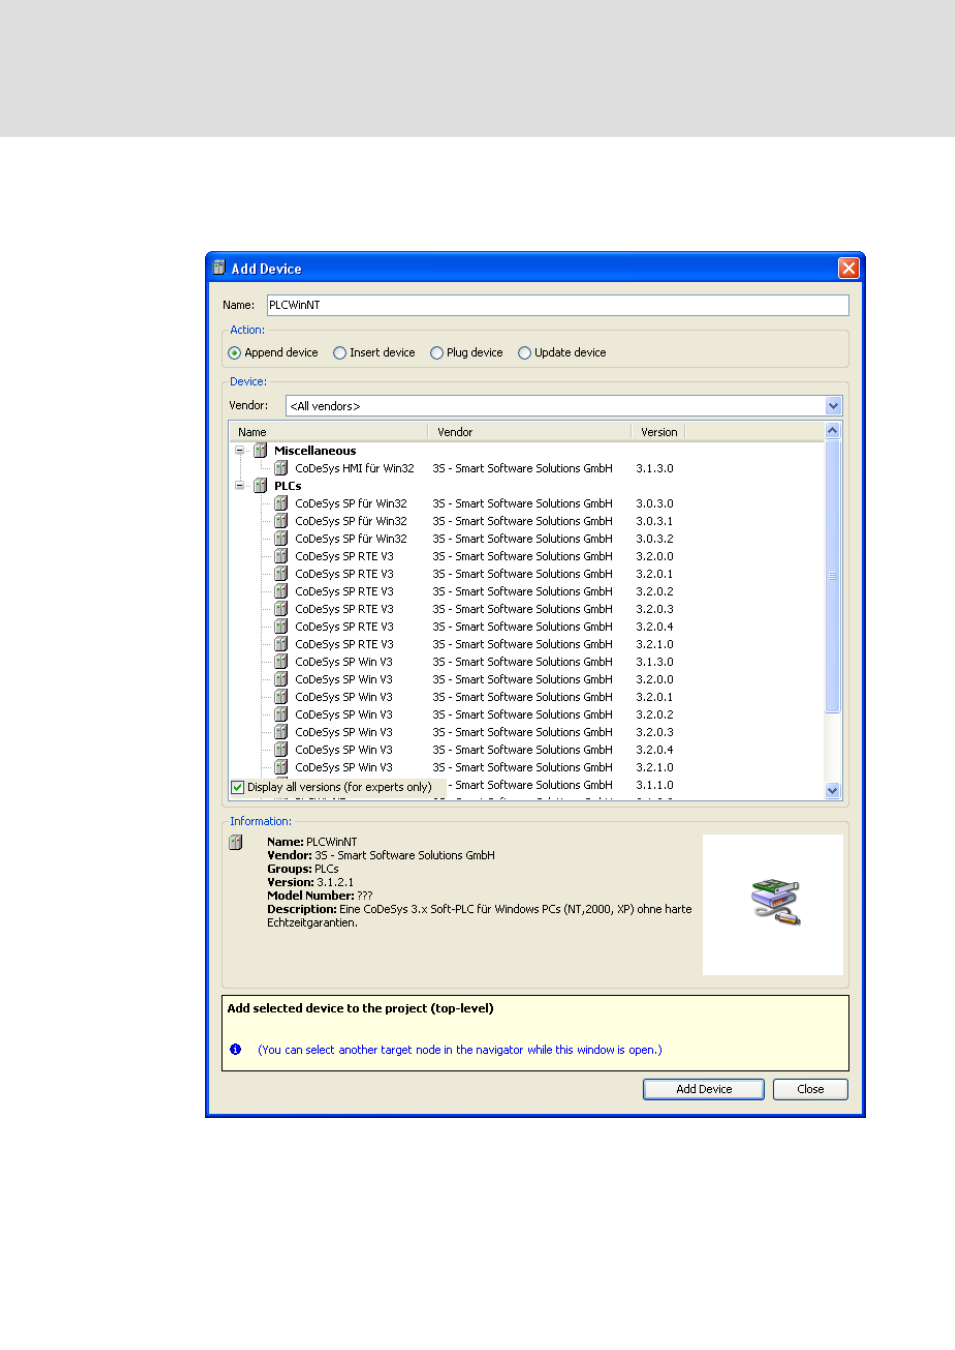This screenshot has height=1350, width=955.
Task: Select the 'Miscellaneous' group label
Action: tap(315, 451)
